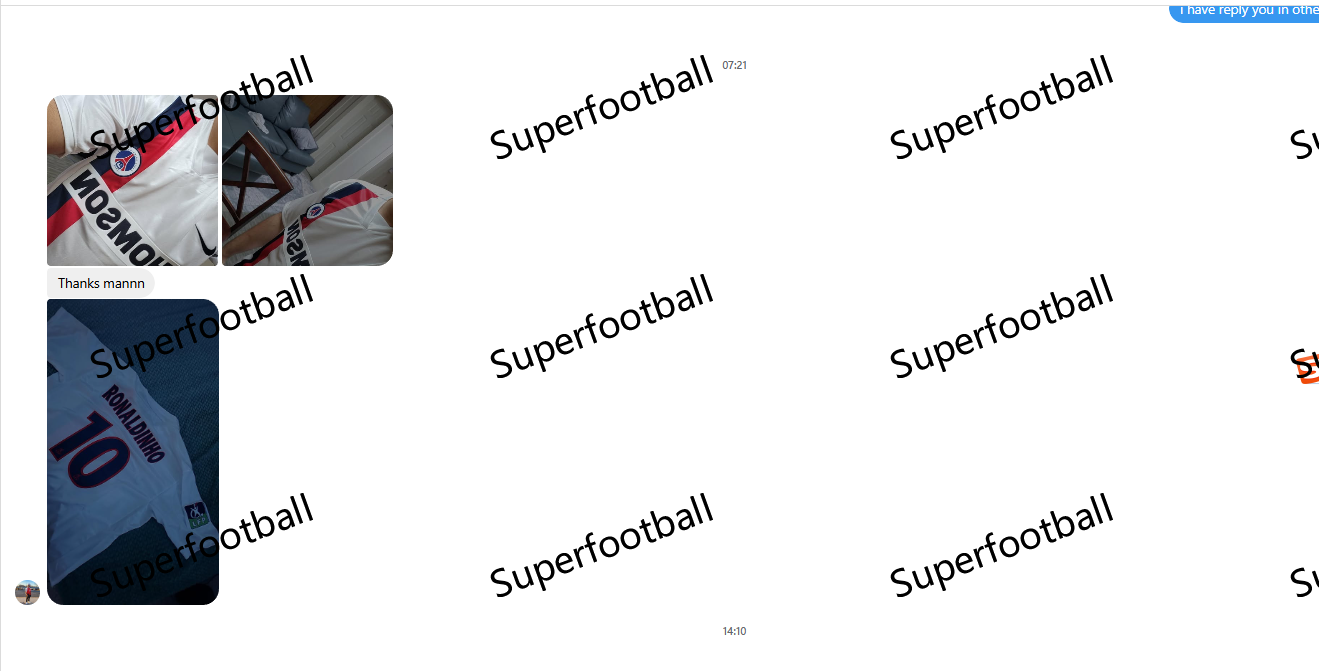This screenshot has width=1319, height=671.
Task: Click the partially visible orange icon
Action: point(1309,368)
